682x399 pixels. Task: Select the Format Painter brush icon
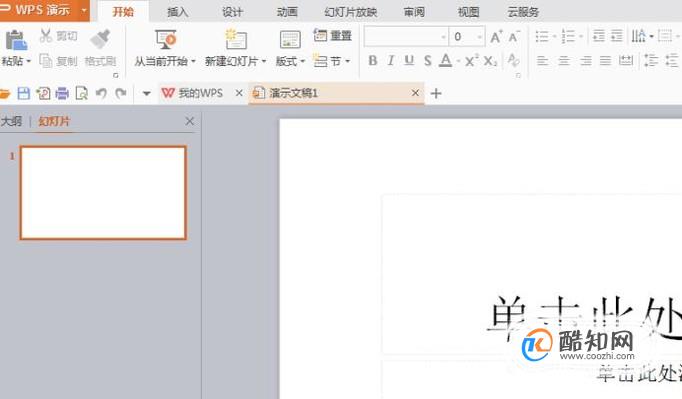point(100,39)
